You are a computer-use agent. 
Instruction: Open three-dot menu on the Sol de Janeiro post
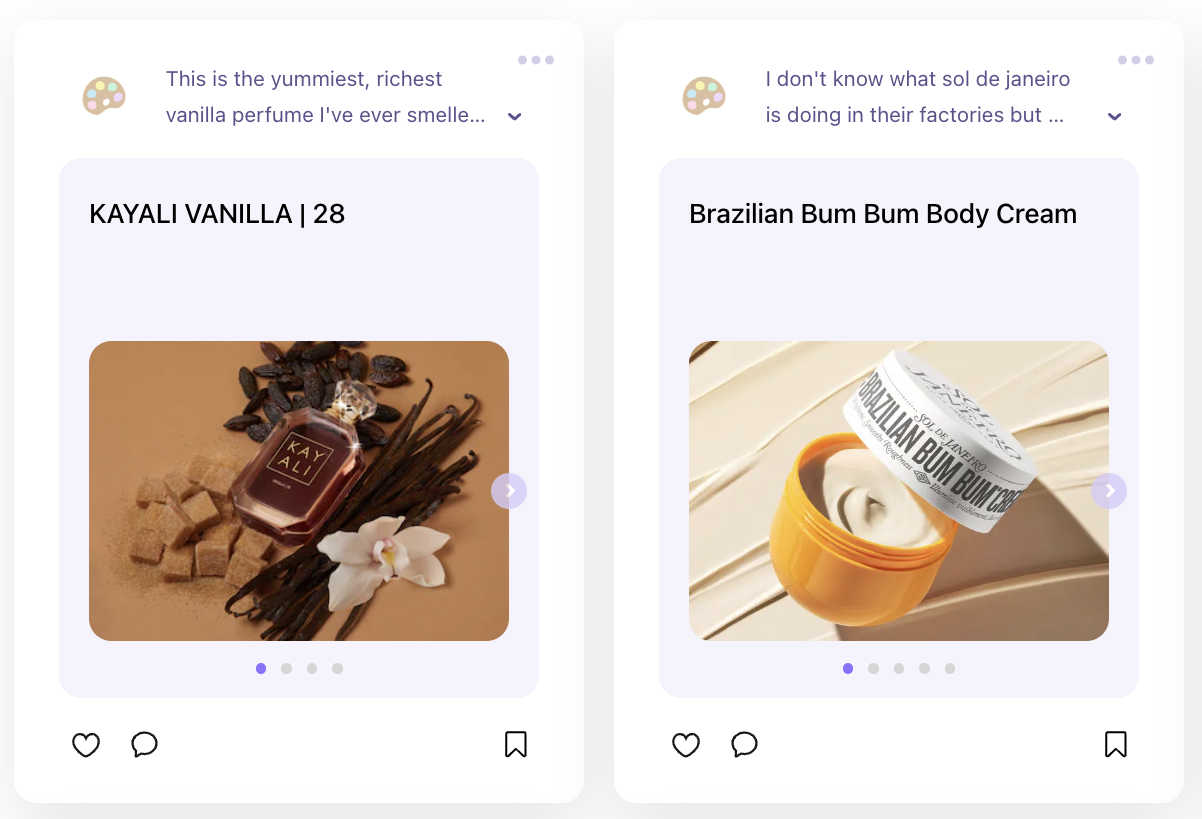pyautogui.click(x=1136, y=60)
